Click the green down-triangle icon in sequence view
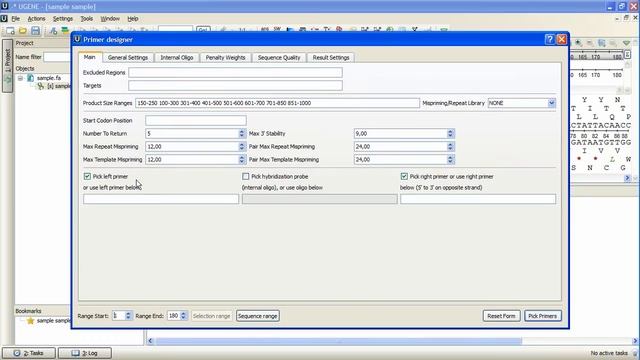640x360 pixels. click(x=626, y=43)
